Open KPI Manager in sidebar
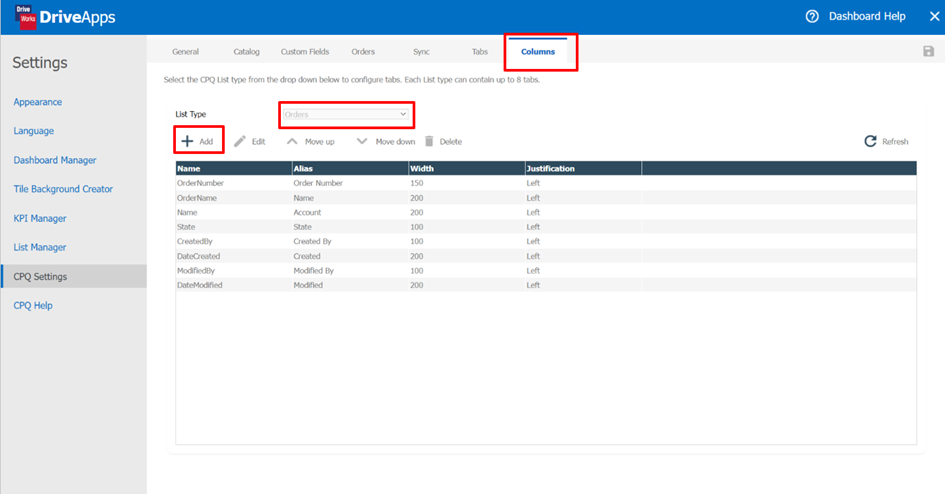This screenshot has height=494, width=945. [40, 218]
